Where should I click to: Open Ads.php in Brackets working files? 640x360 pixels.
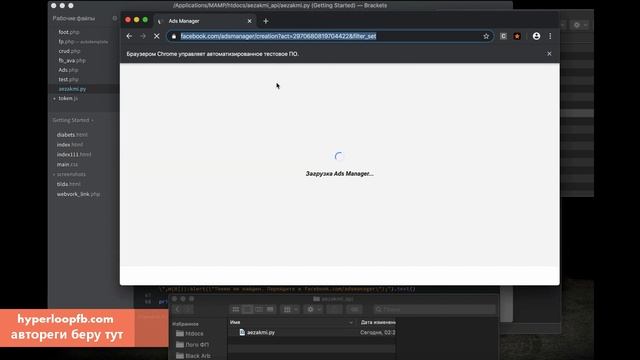point(68,70)
